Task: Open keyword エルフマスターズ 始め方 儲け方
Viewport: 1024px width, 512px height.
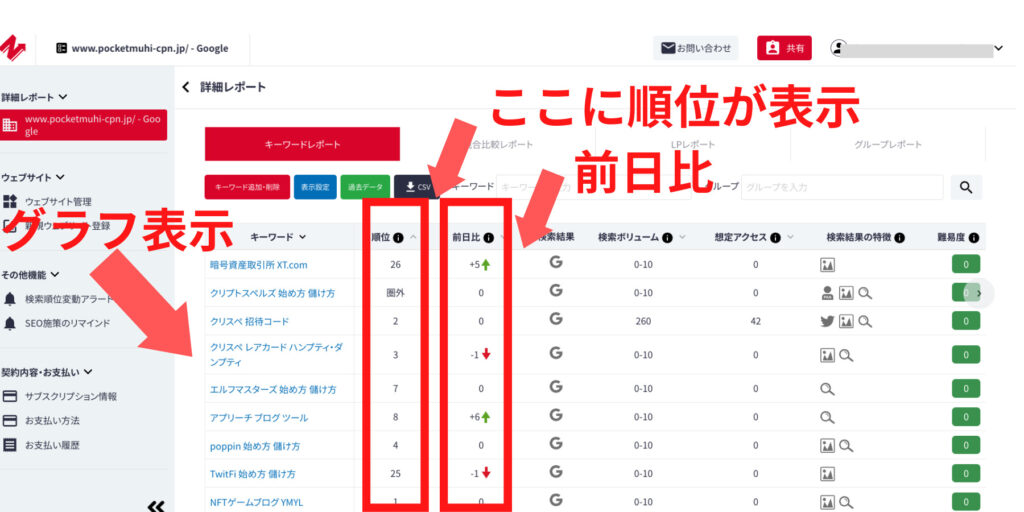Action: point(273,389)
